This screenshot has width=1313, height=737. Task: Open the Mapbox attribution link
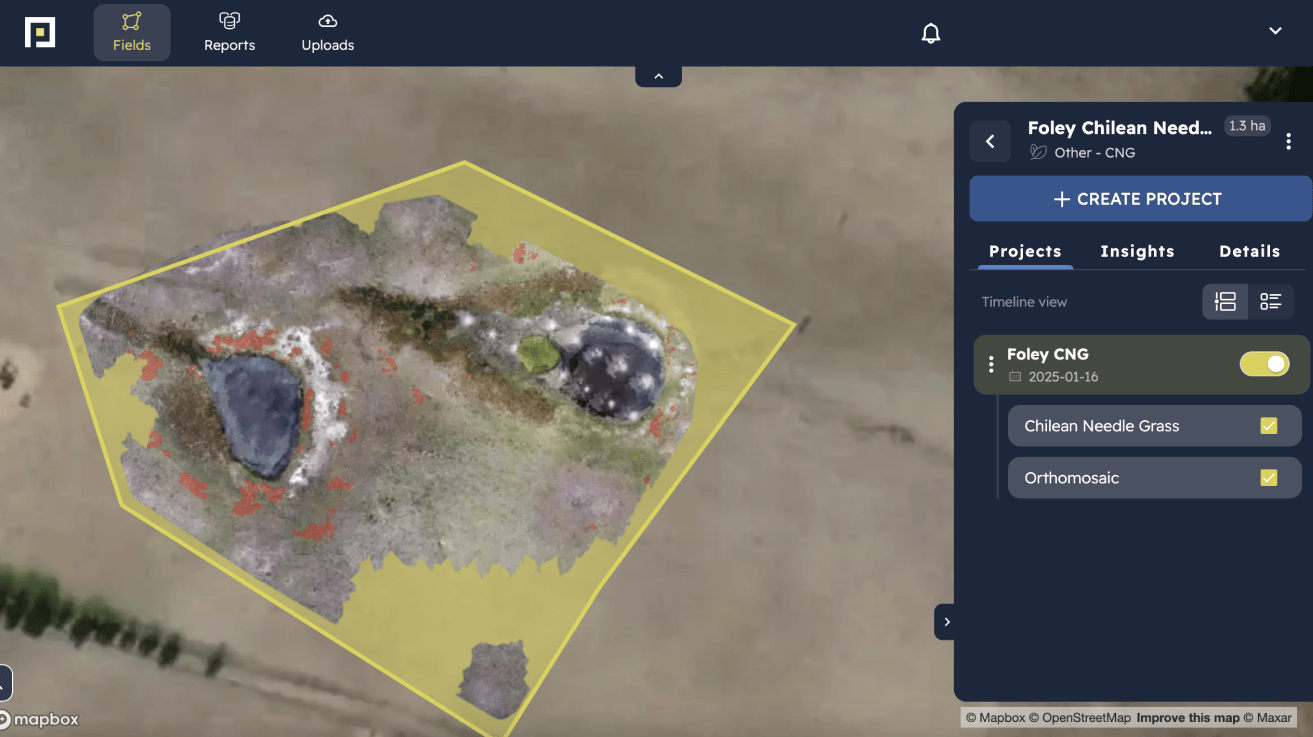[x=996, y=718]
